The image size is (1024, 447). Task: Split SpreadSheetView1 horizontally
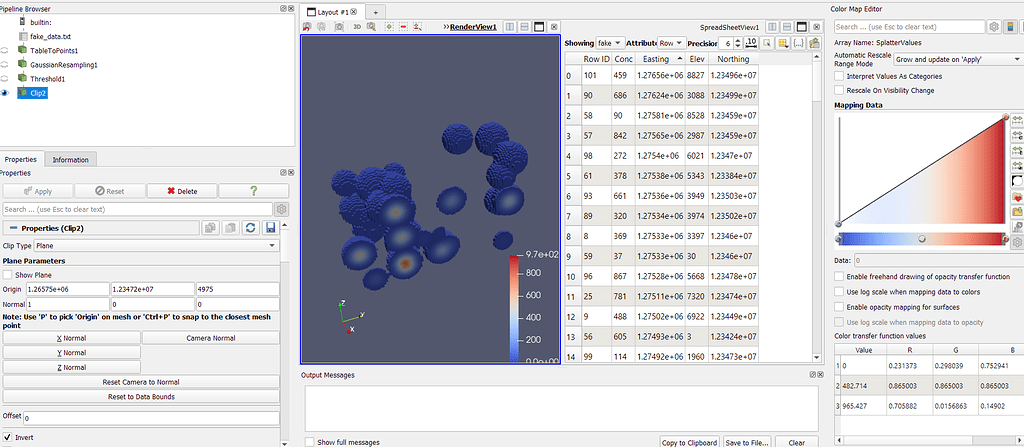[772, 27]
